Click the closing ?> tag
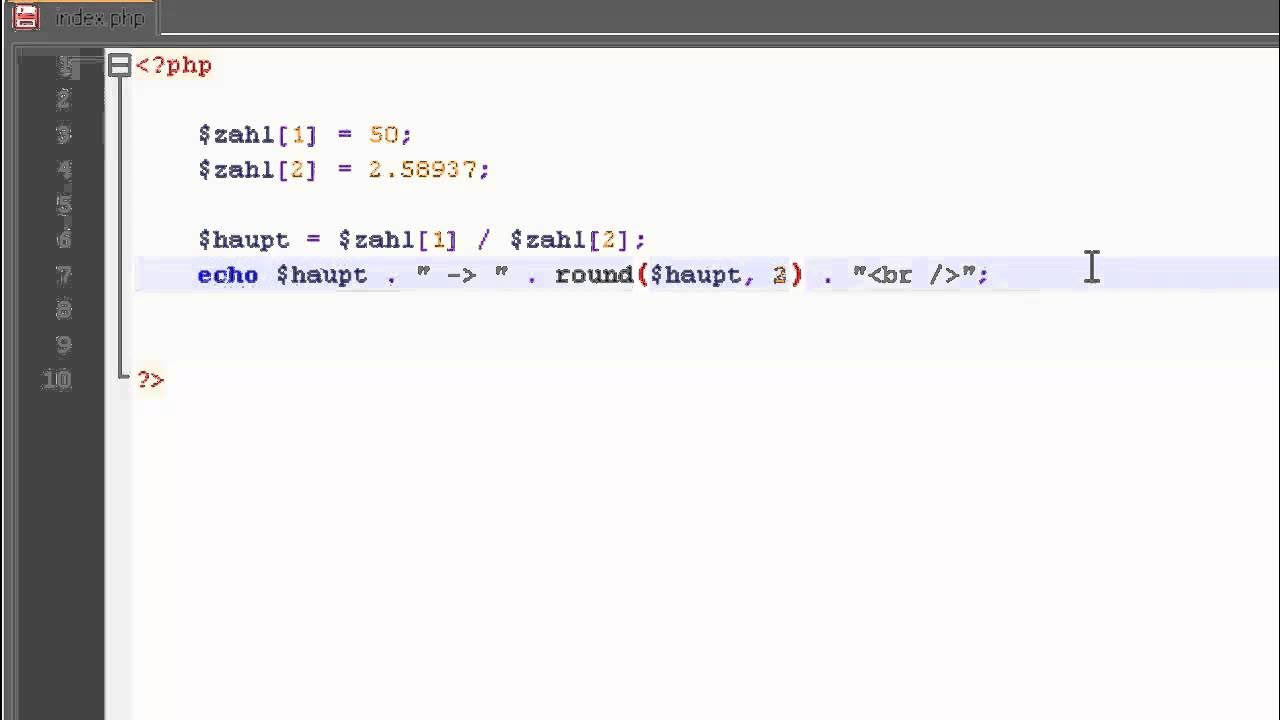Viewport: 1280px width, 720px height. point(150,380)
